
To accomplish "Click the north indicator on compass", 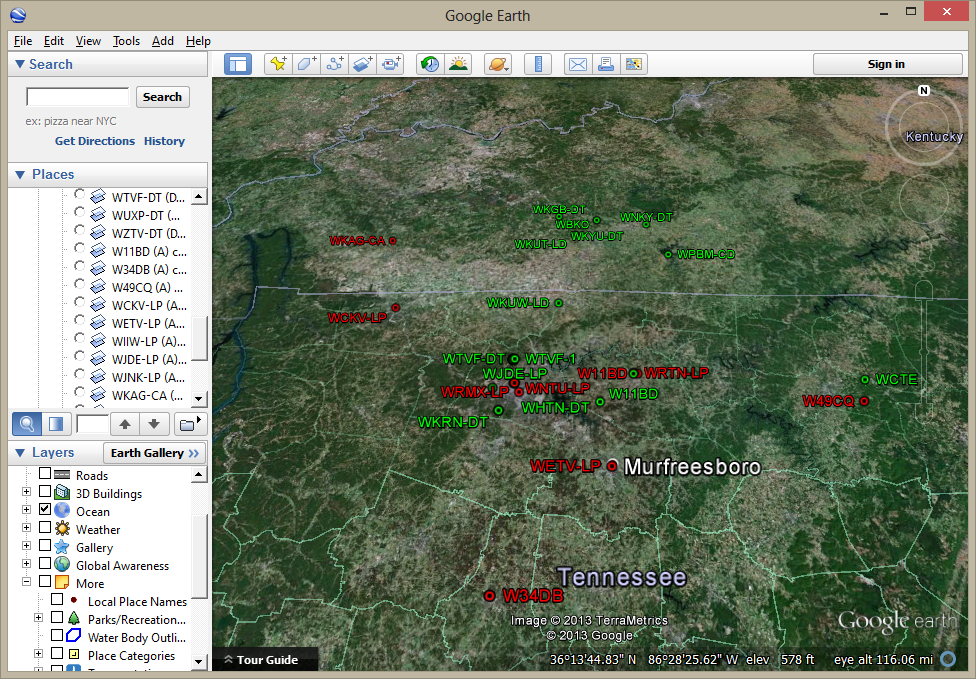I will 924,90.
